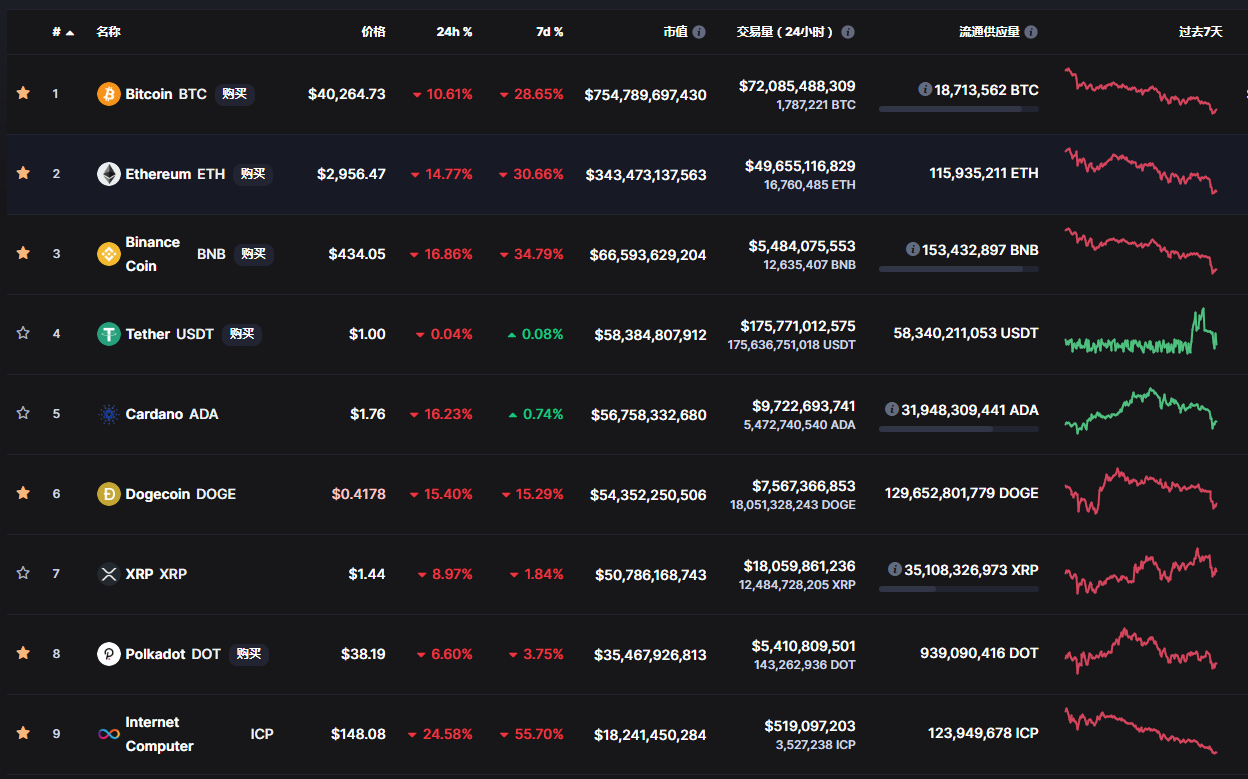
Task: Click XRP market cap $50,786,168,743
Action: coord(650,574)
